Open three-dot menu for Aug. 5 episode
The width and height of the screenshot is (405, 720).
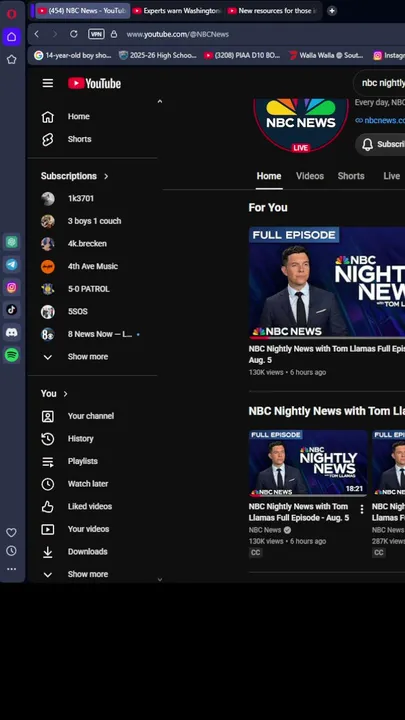coord(362,509)
